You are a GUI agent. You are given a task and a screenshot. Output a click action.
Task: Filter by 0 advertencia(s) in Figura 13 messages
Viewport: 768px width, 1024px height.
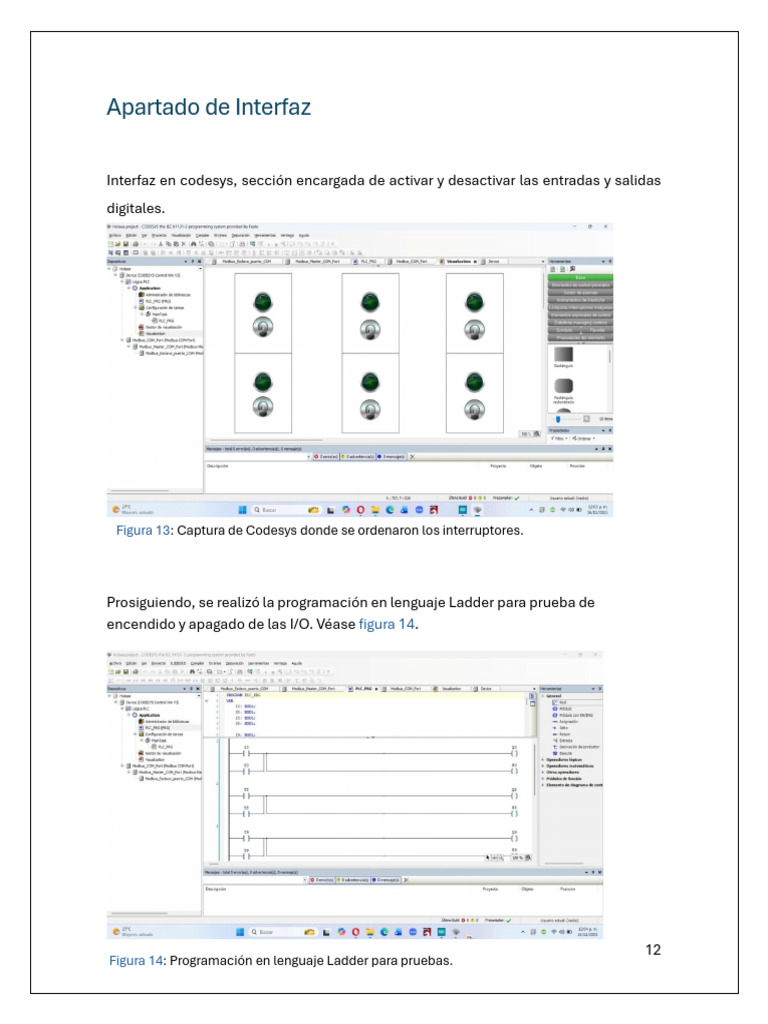coord(359,456)
